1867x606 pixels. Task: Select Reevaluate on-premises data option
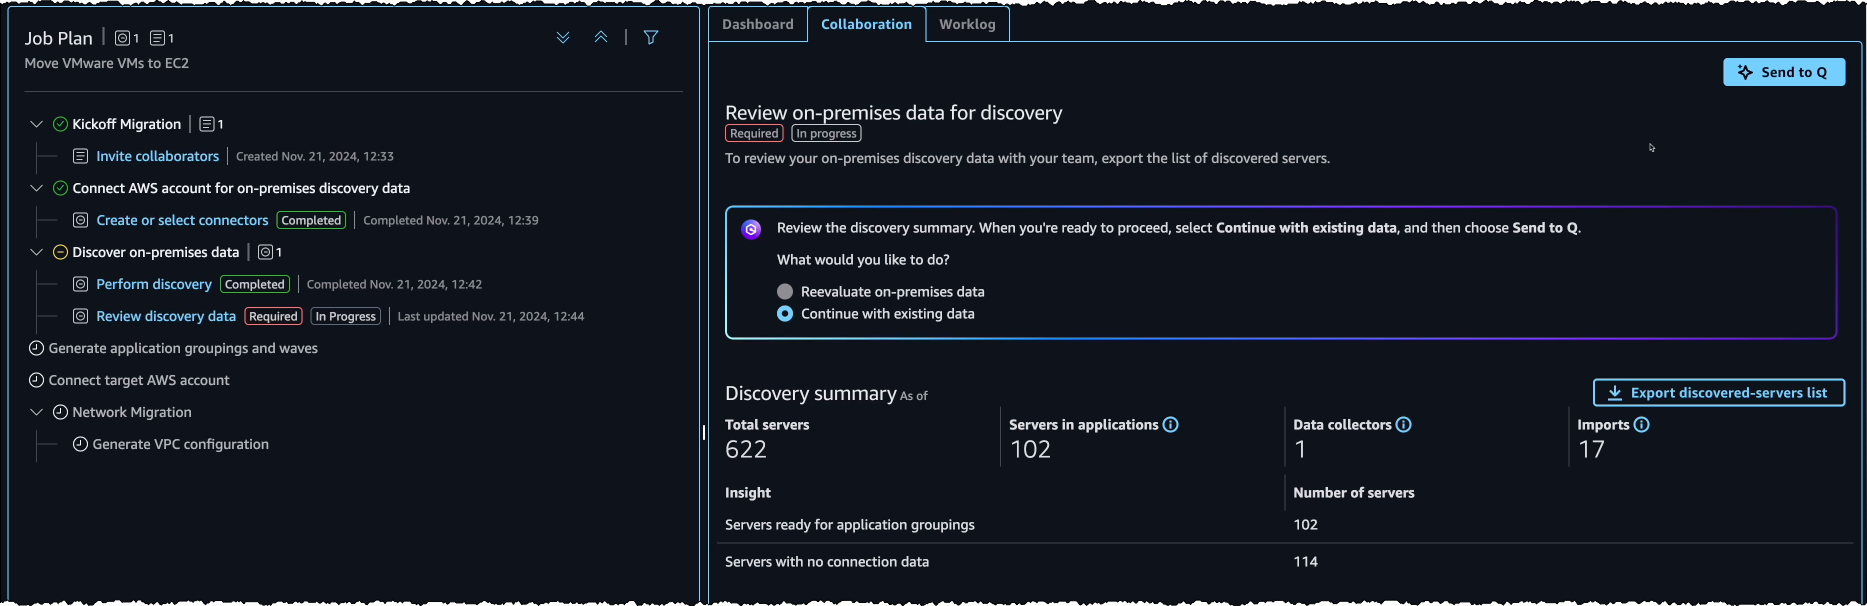point(785,292)
